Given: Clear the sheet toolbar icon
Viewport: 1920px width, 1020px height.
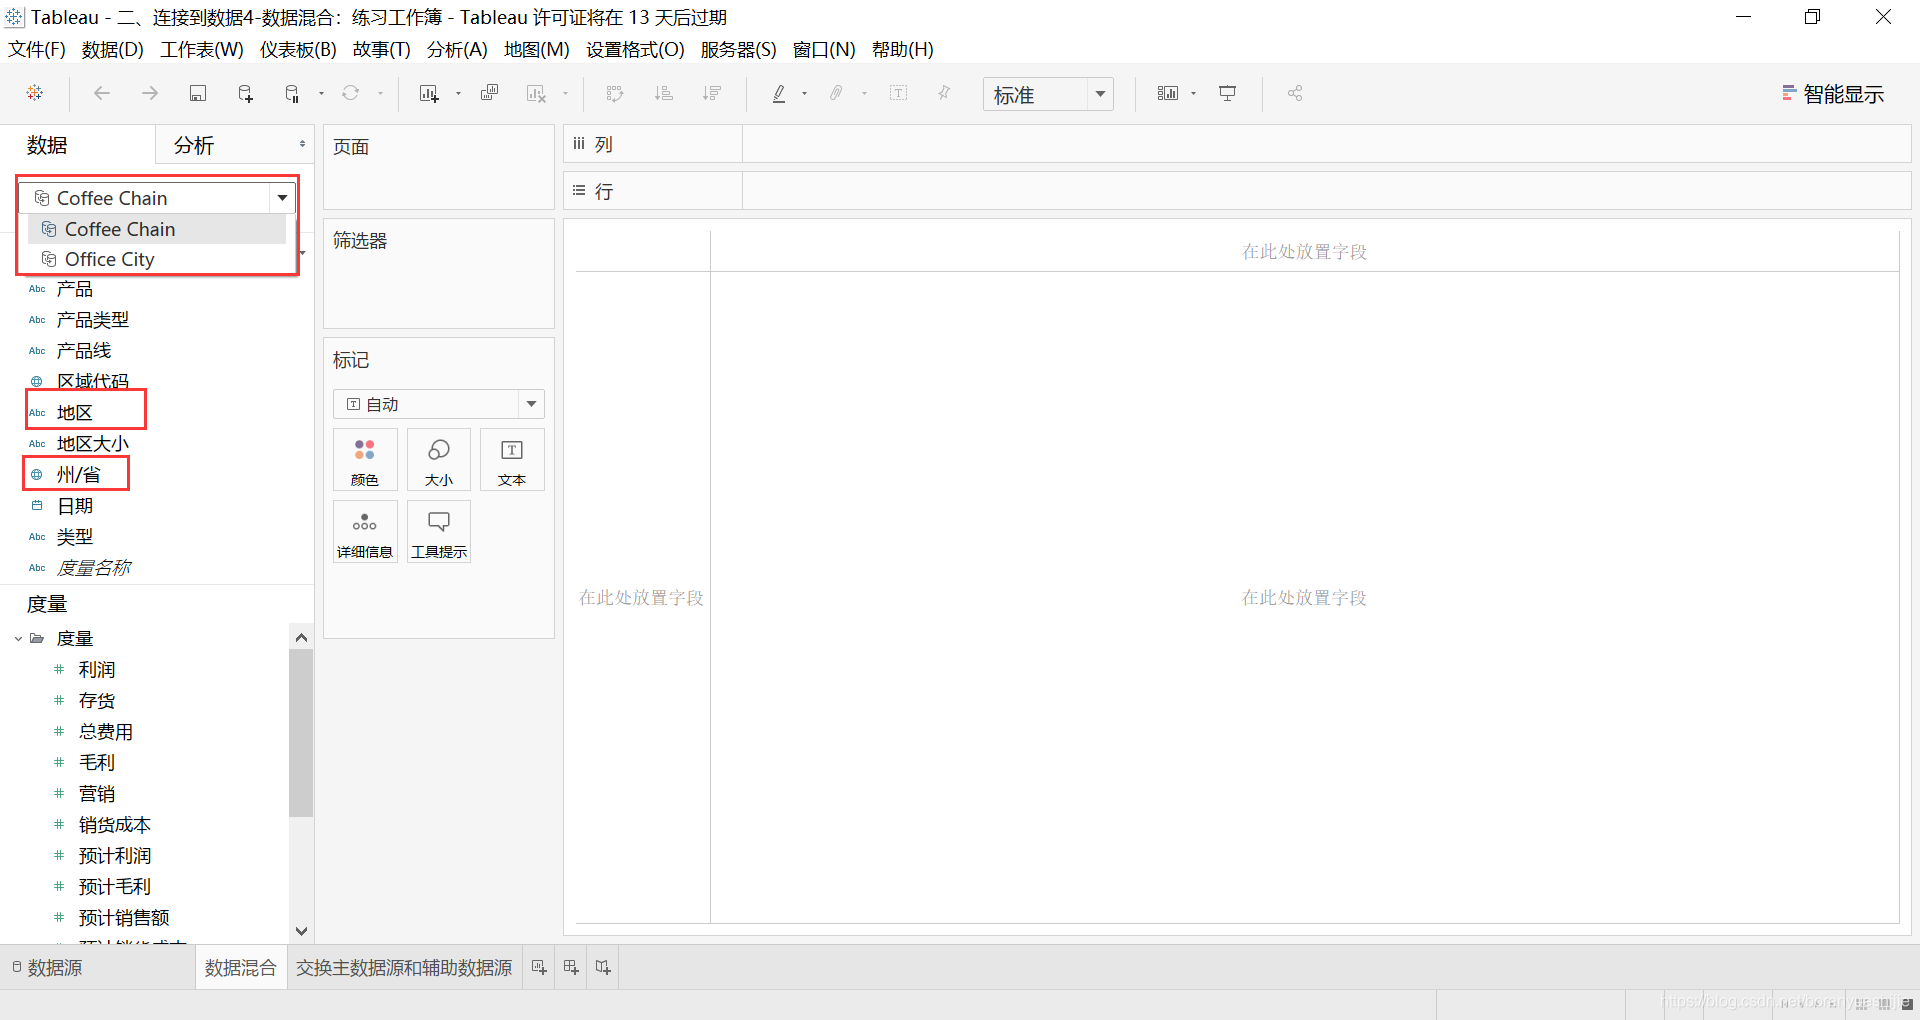Looking at the screenshot, I should coord(537,93).
